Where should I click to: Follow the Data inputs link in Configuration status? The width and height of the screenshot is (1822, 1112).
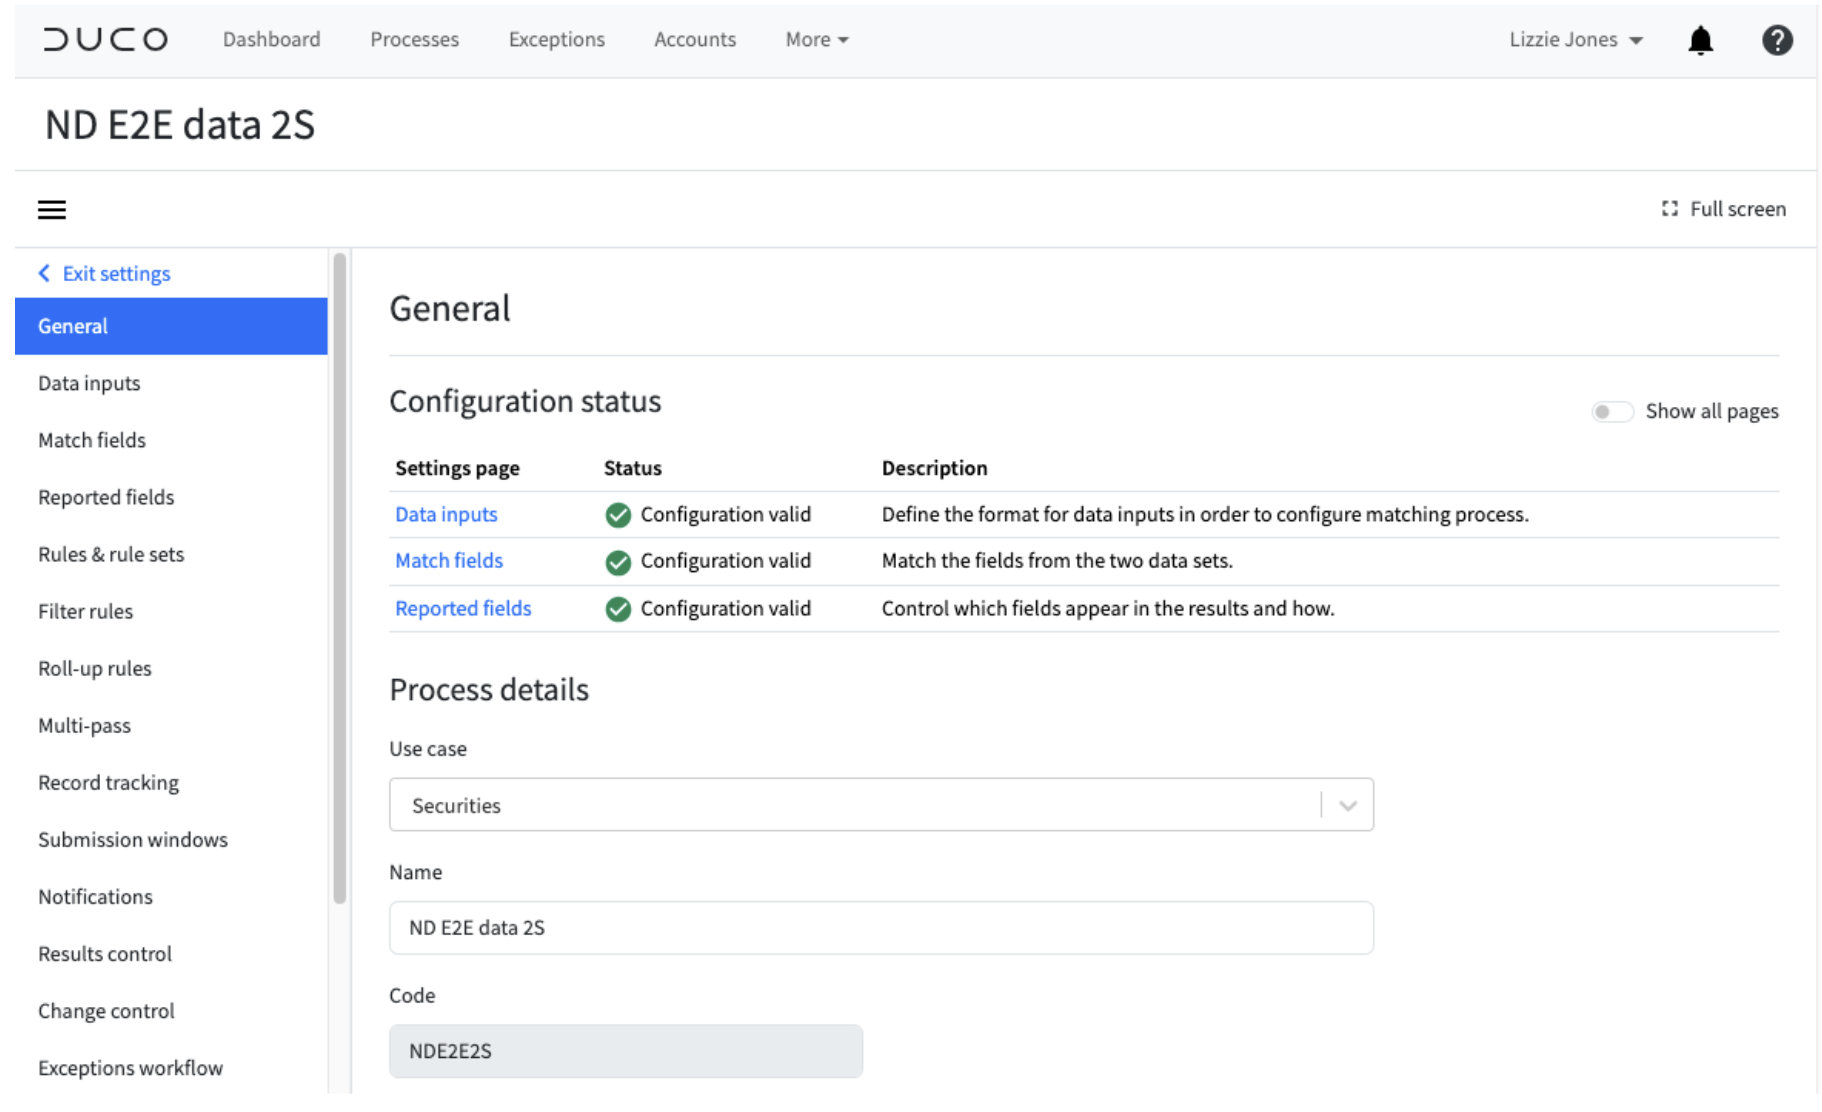pos(445,514)
